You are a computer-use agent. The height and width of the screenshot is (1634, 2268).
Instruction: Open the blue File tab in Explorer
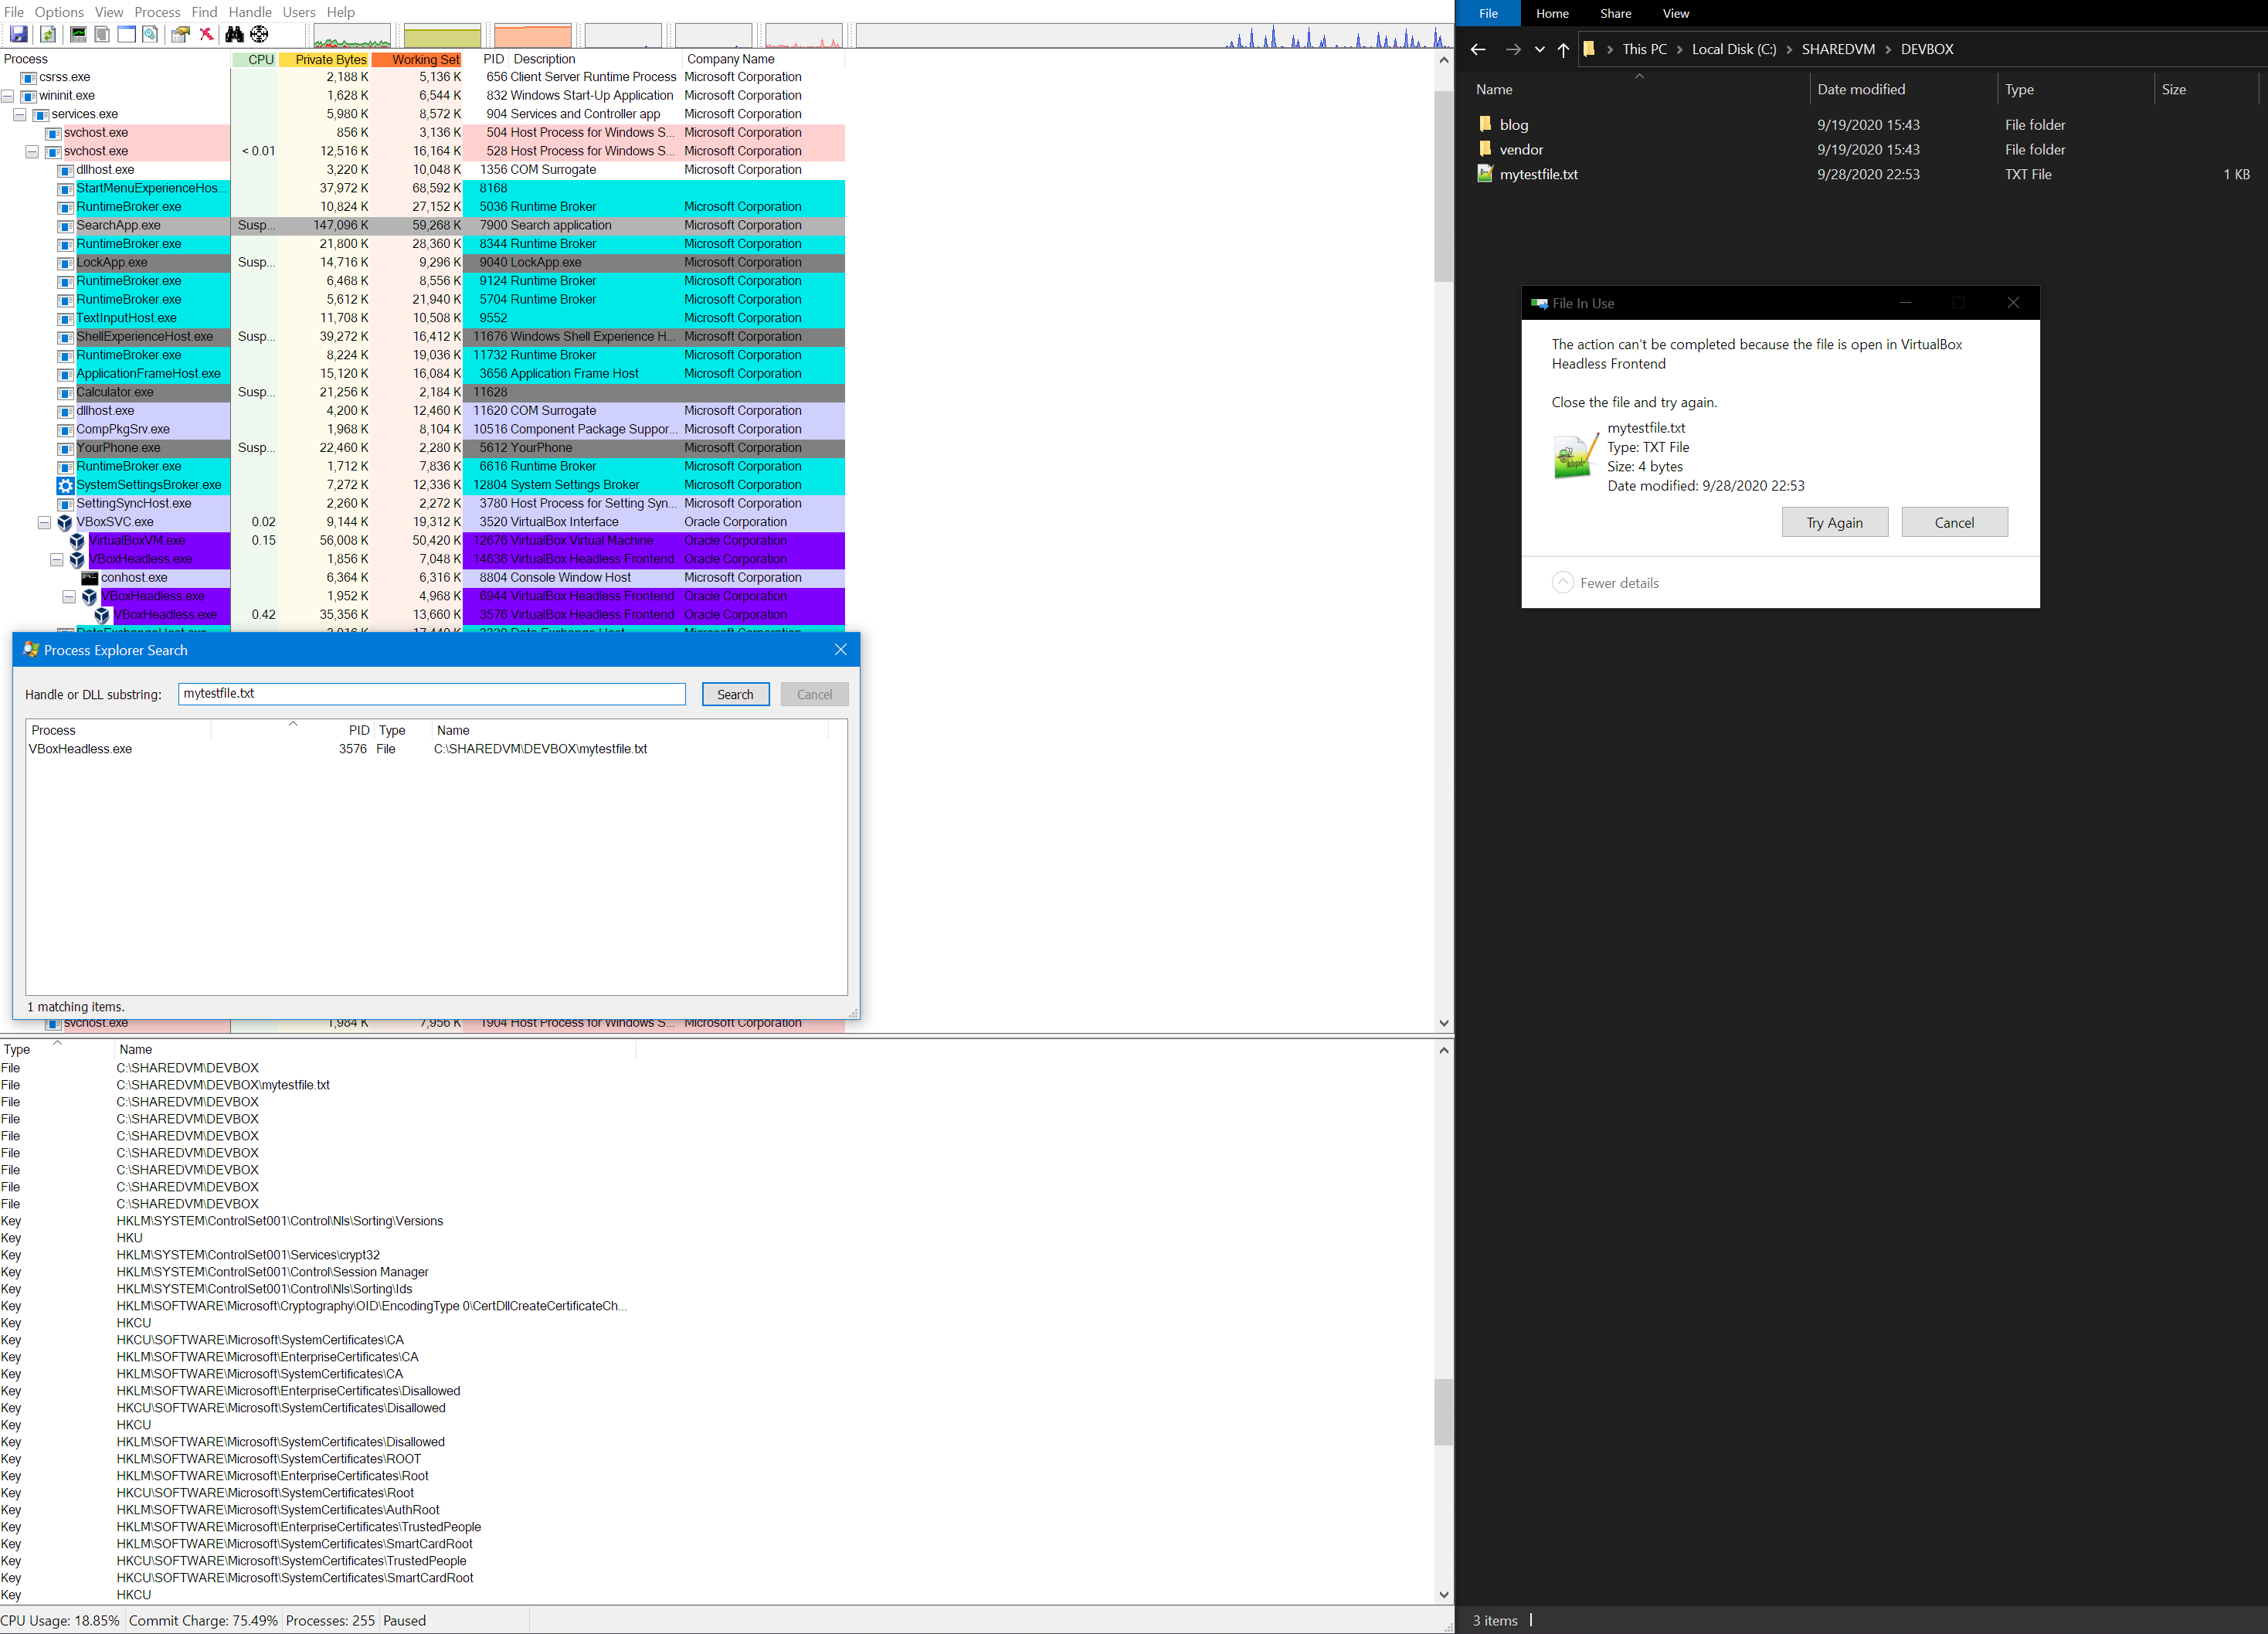pyautogui.click(x=1488, y=13)
